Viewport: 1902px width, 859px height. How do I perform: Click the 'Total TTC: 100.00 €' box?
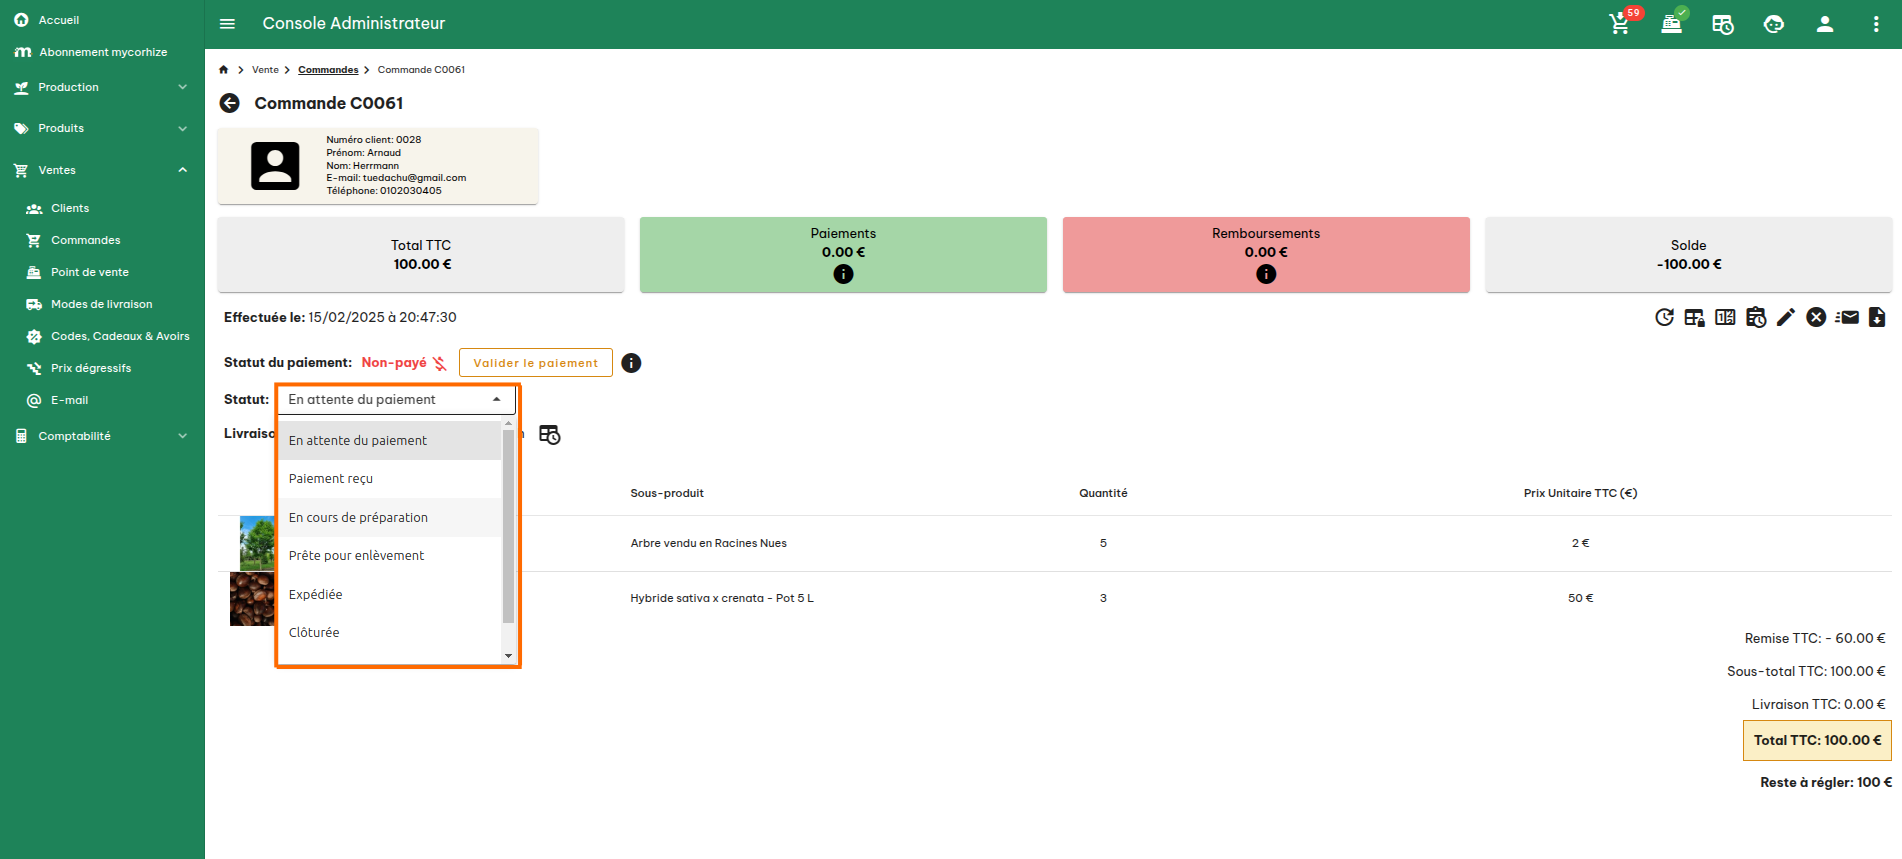[1817, 741]
